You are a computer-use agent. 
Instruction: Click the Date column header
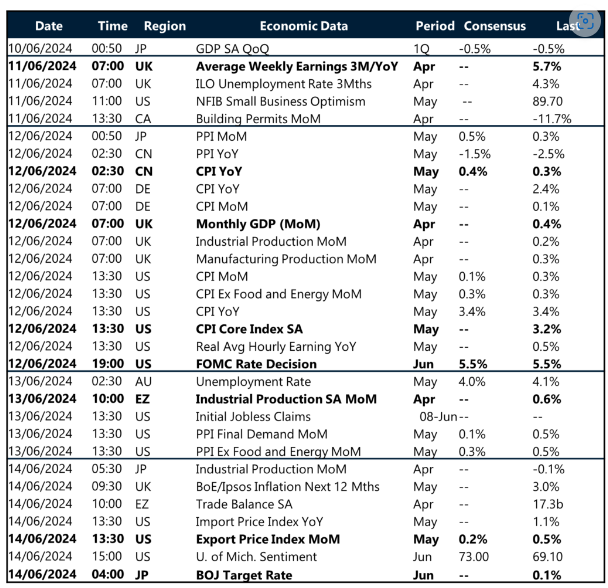46,25
